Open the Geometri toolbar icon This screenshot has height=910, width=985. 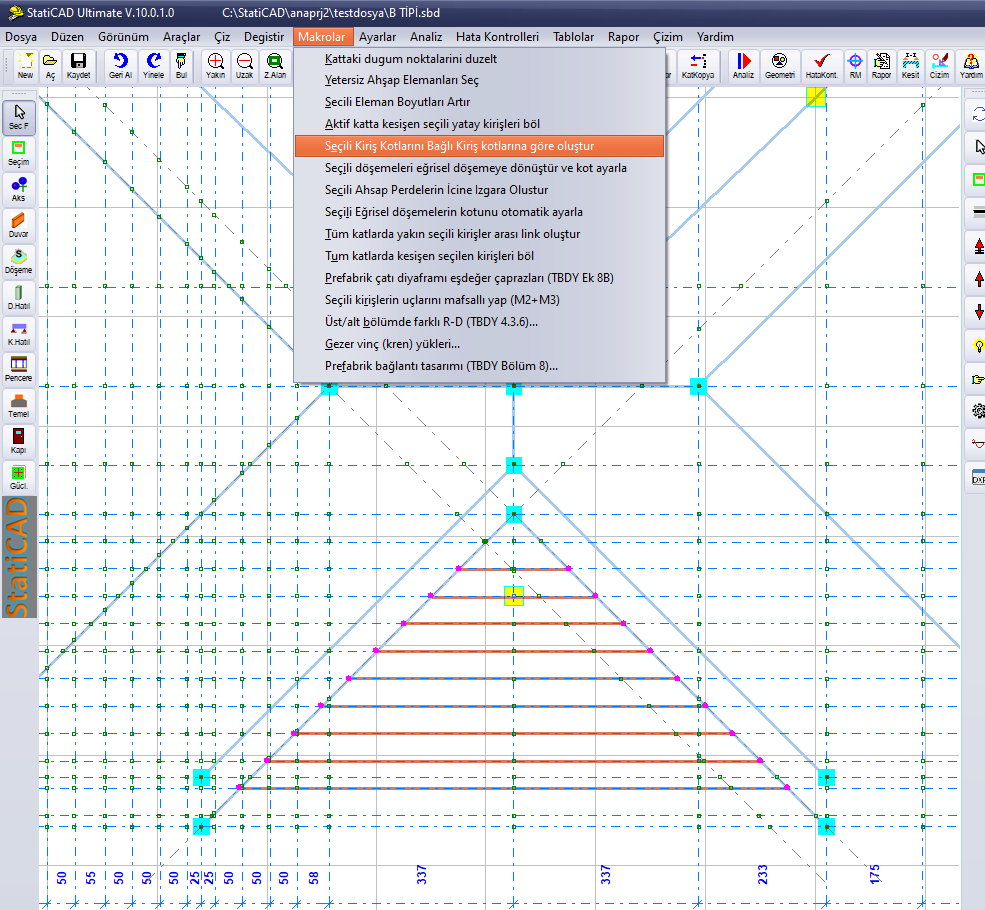point(780,66)
